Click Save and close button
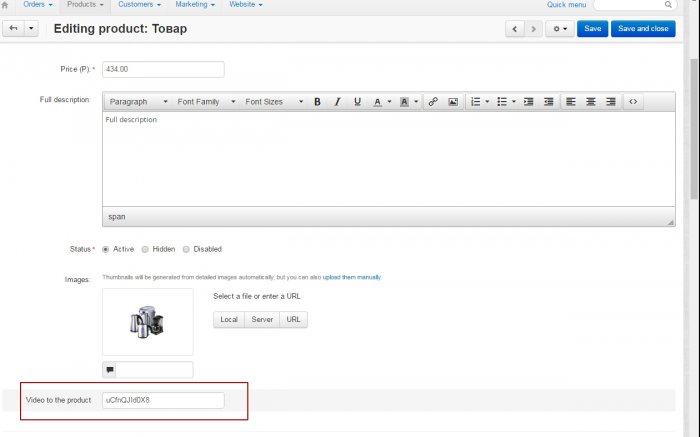This screenshot has width=700, height=437. (x=643, y=29)
